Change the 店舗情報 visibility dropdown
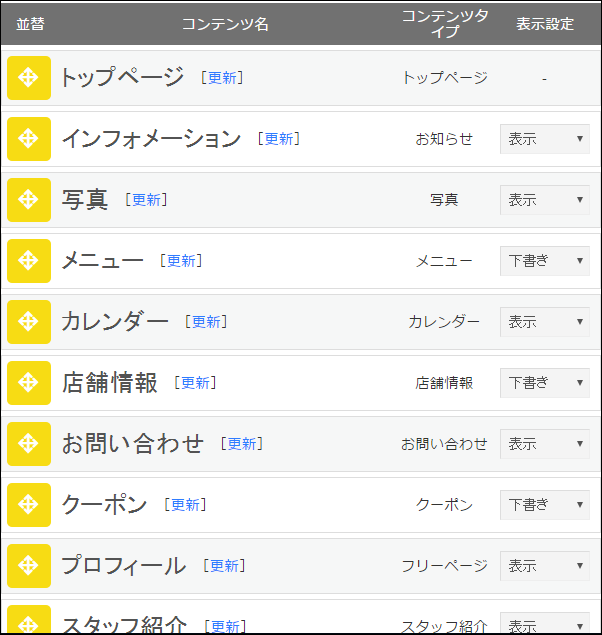602x635 pixels. pos(544,383)
